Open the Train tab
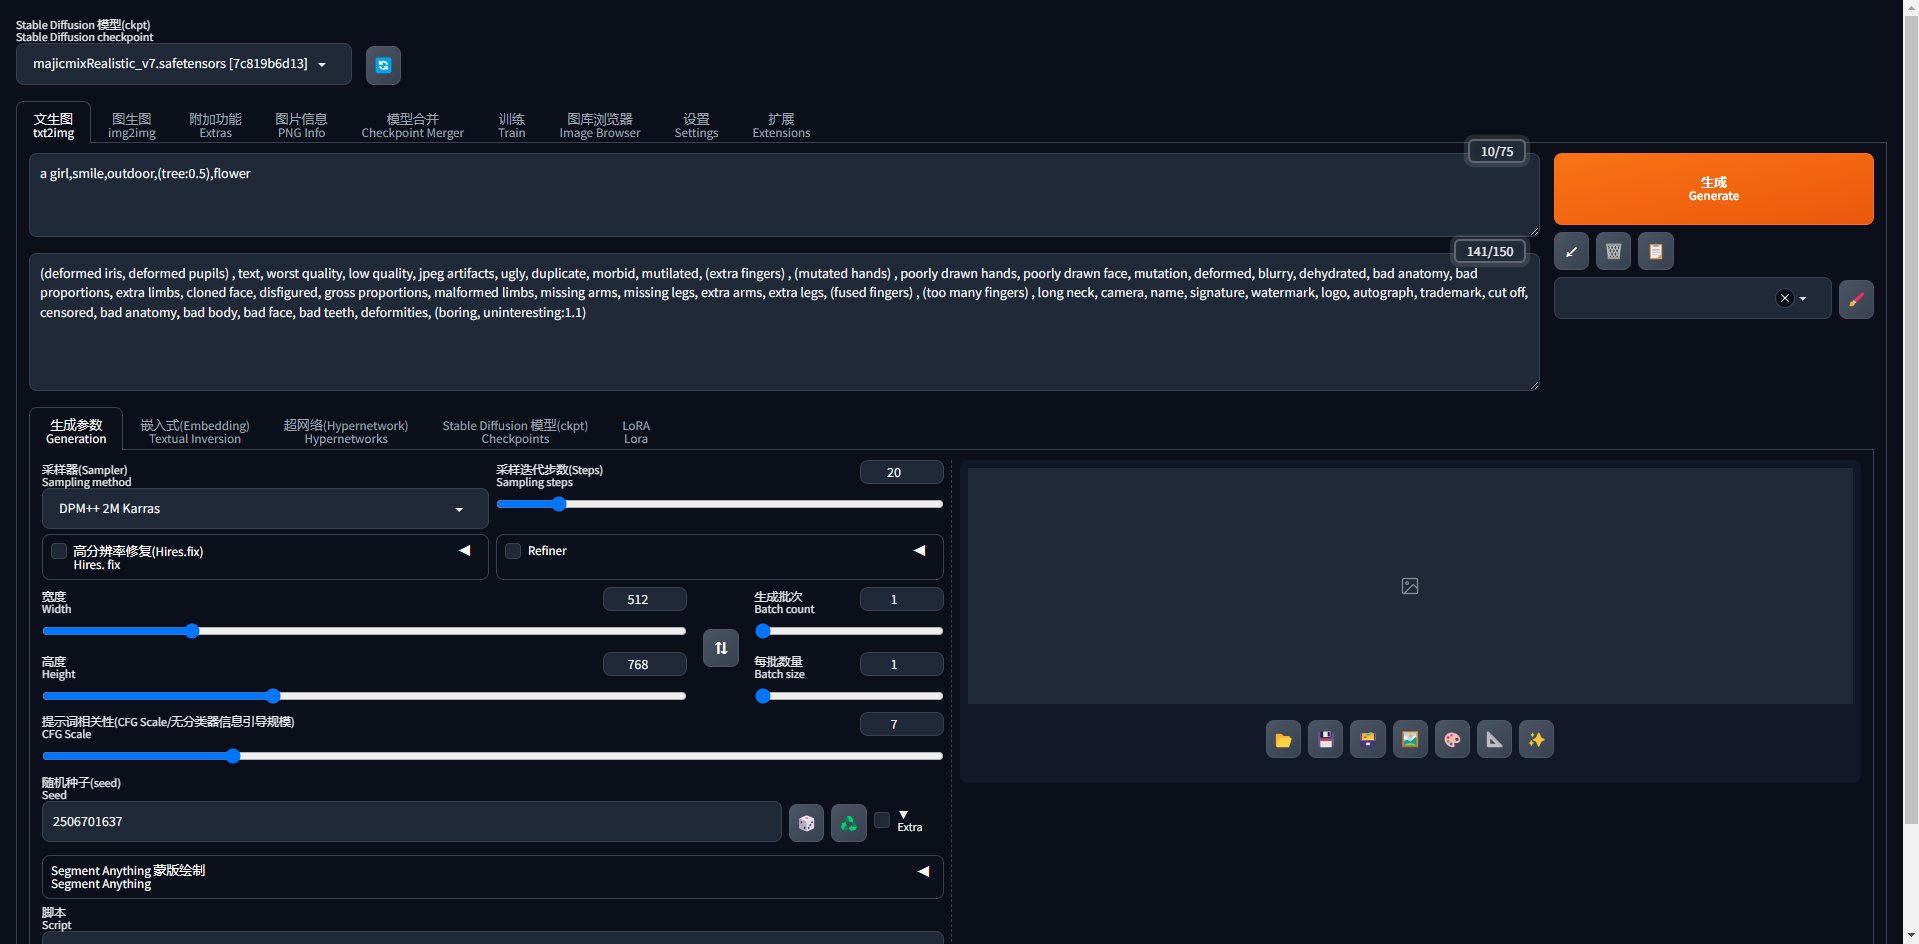1919x944 pixels. pyautogui.click(x=511, y=126)
